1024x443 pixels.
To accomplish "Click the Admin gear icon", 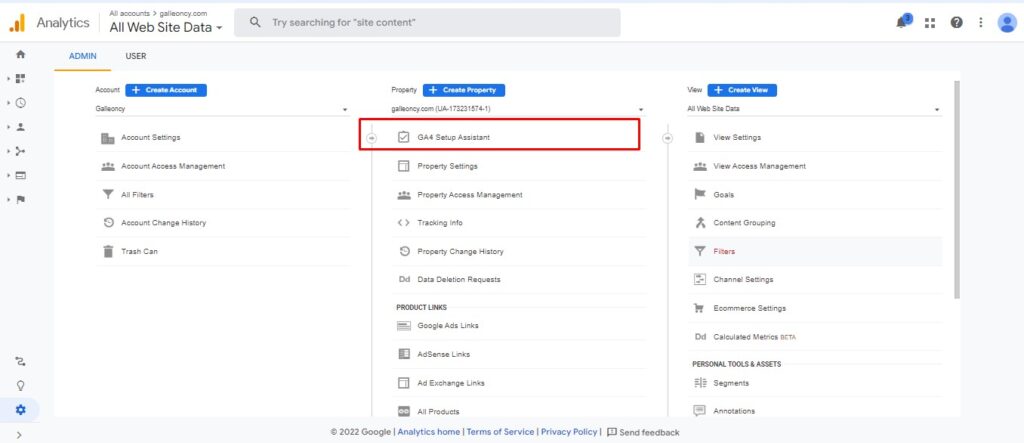I will pyautogui.click(x=20, y=410).
